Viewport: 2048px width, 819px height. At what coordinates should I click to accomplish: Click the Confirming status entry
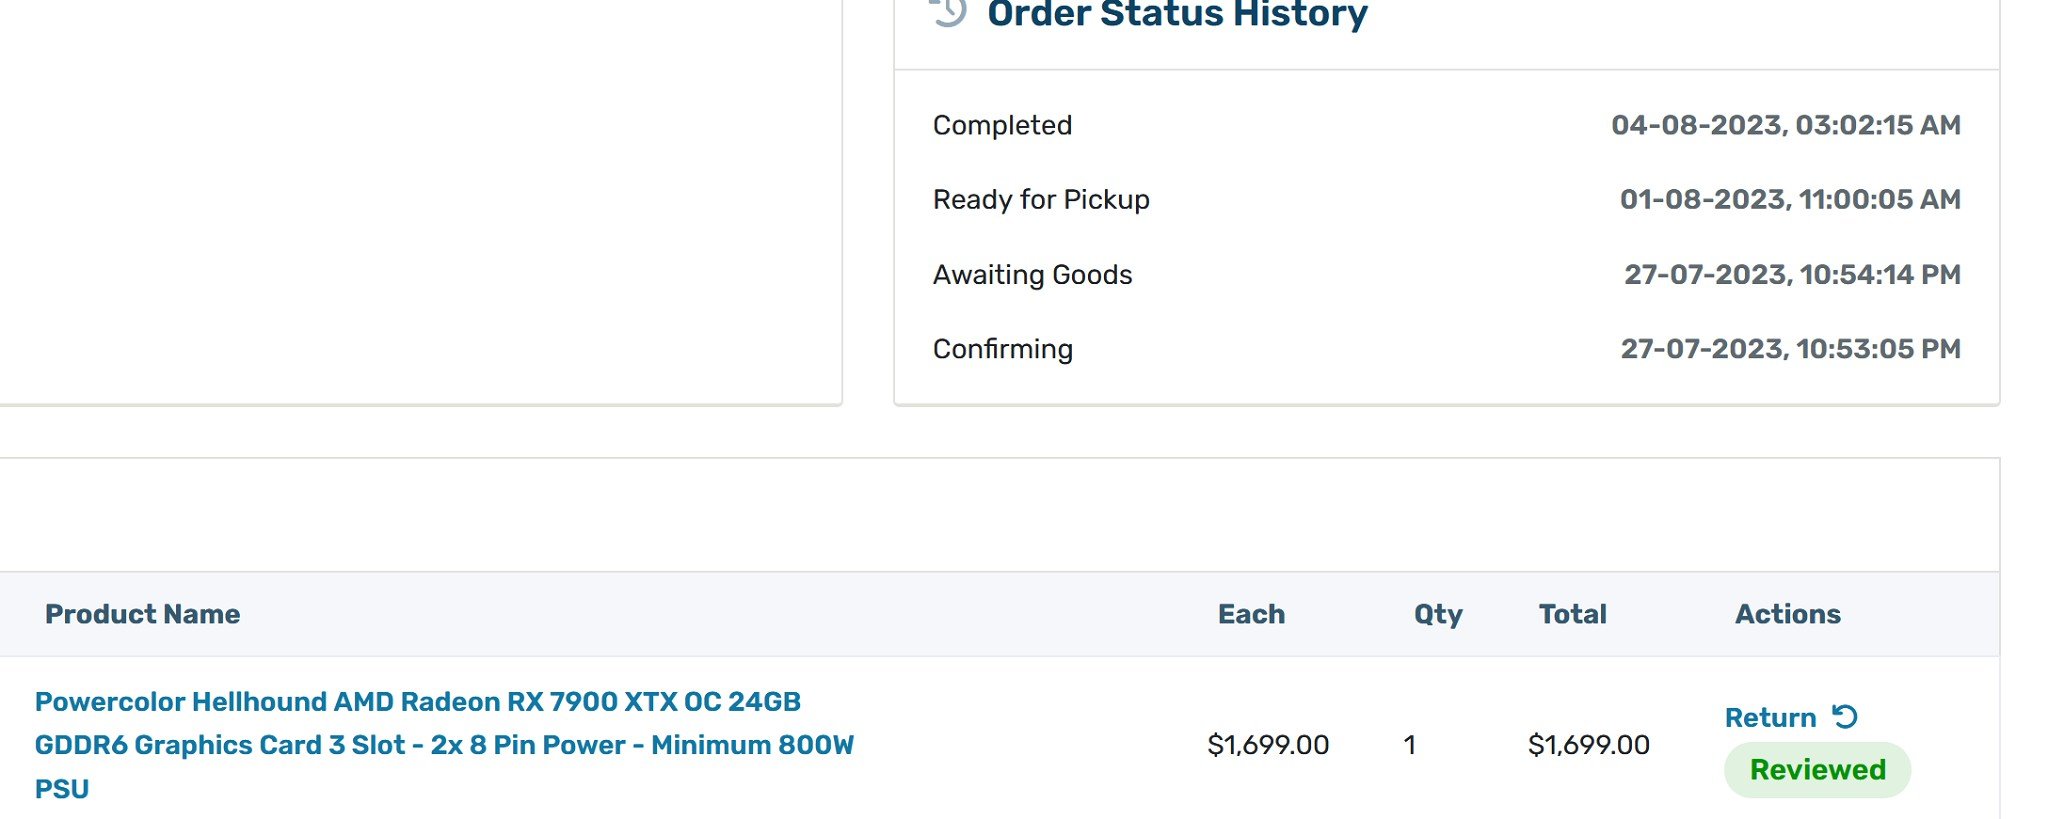(x=1003, y=349)
